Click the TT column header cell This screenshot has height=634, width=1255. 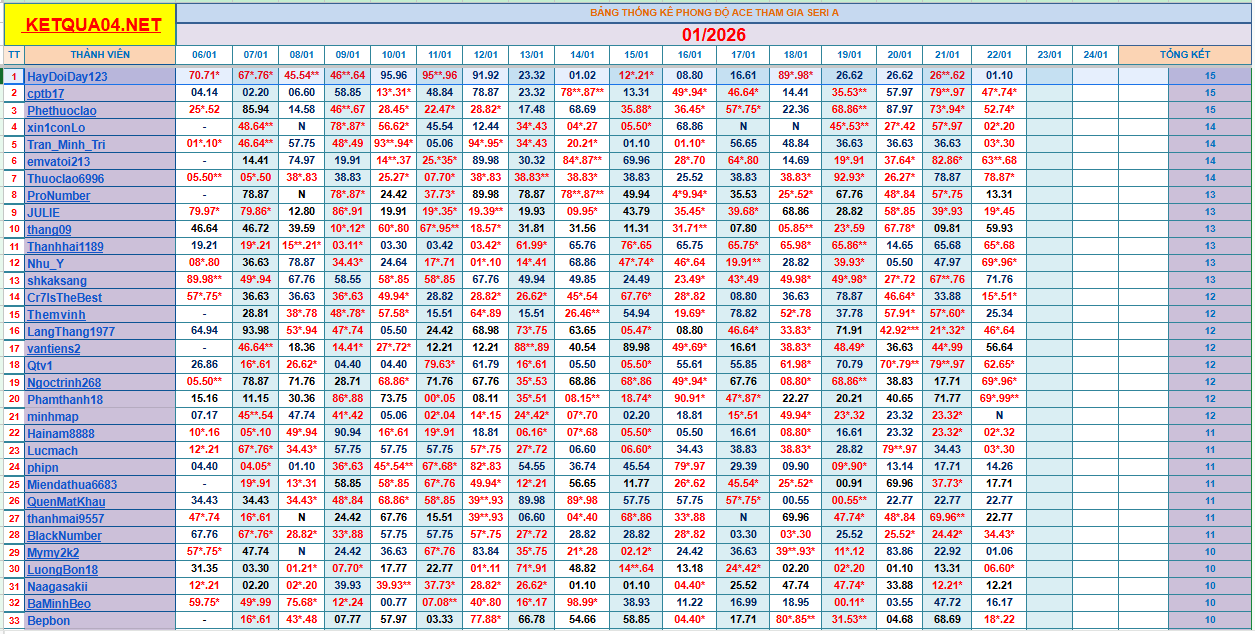[x=13, y=54]
